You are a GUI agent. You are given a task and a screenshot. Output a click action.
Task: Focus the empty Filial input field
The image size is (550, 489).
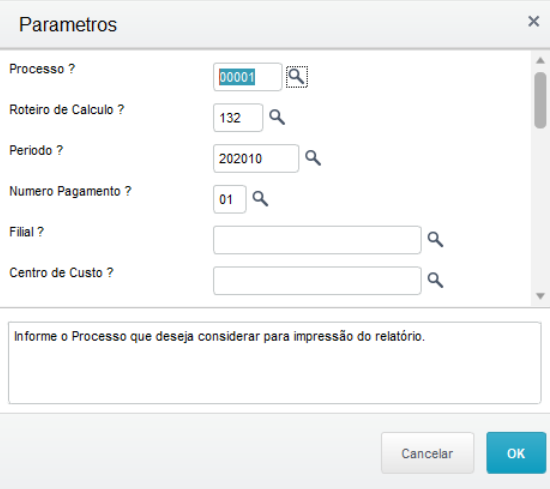(x=317, y=240)
